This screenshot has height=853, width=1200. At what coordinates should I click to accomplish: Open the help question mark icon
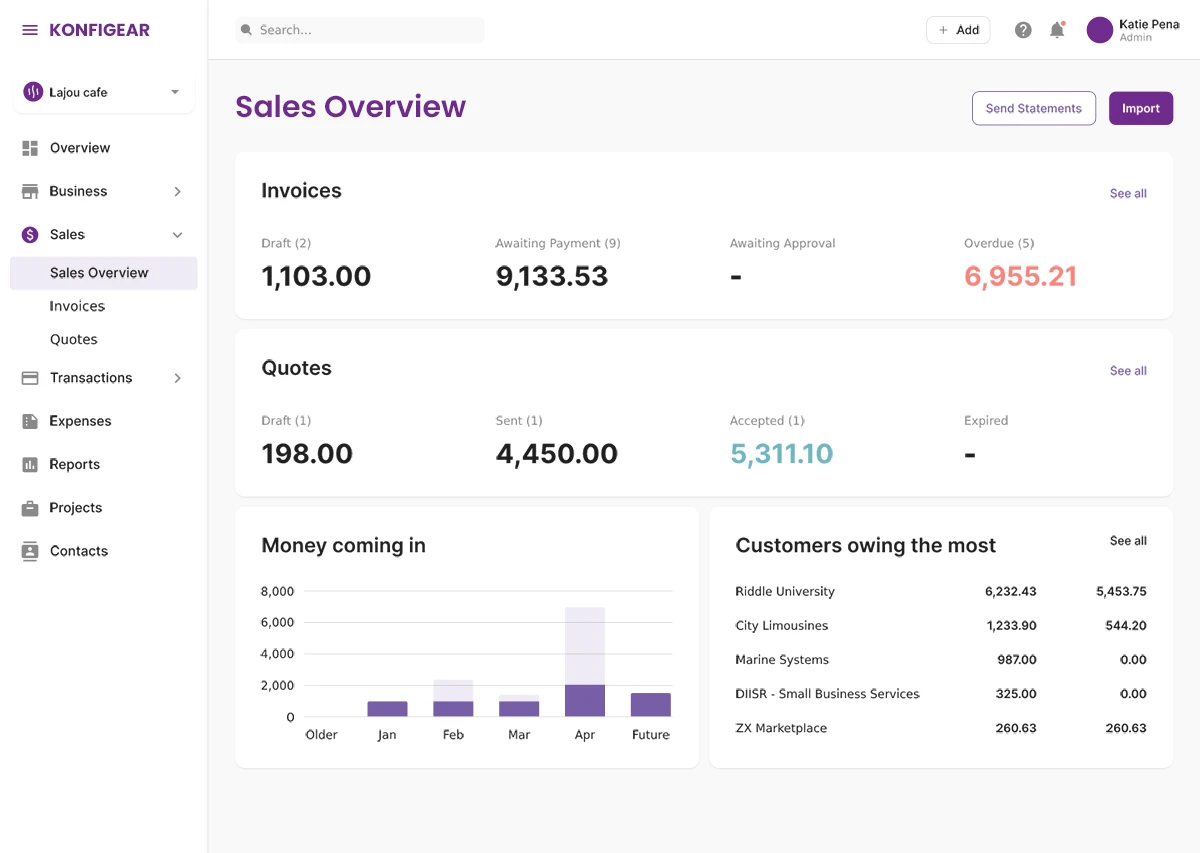tap(1023, 30)
